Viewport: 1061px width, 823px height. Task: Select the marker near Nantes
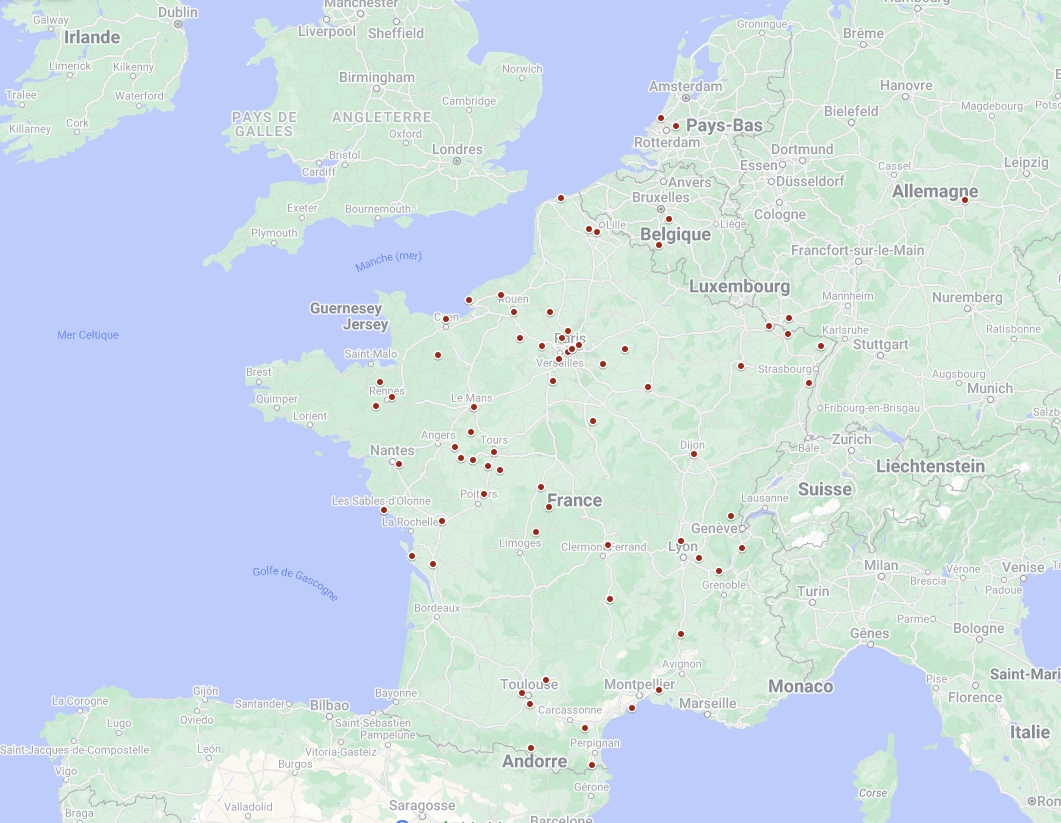point(398,464)
